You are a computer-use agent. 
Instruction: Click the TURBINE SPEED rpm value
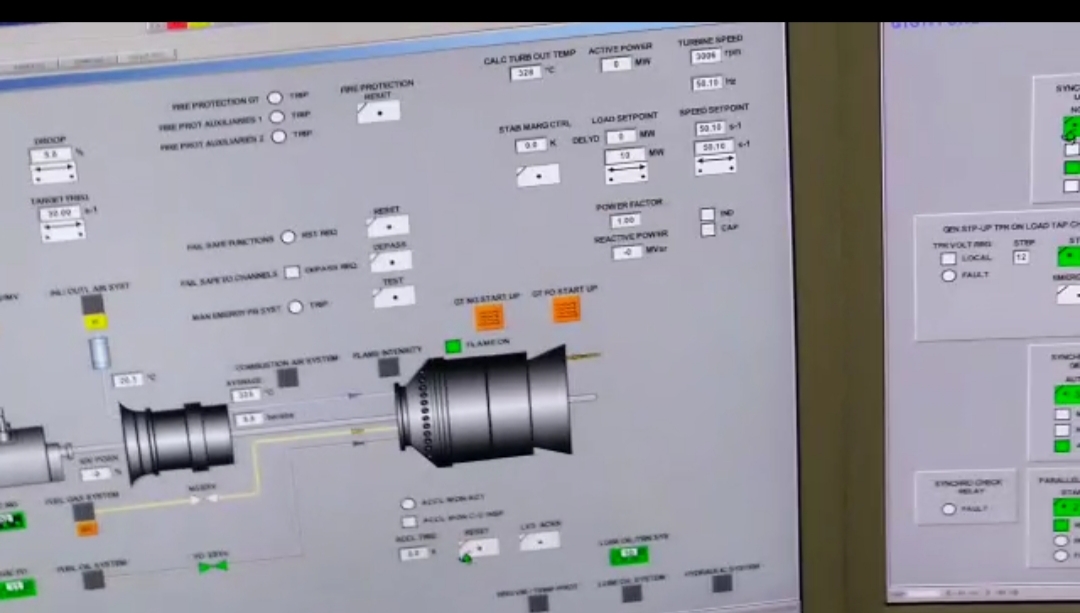click(x=706, y=56)
